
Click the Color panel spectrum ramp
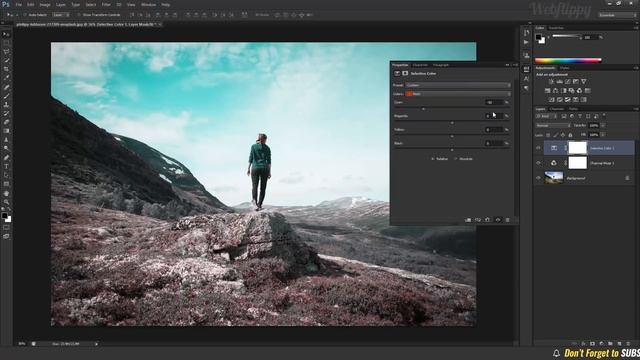(x=568, y=60)
